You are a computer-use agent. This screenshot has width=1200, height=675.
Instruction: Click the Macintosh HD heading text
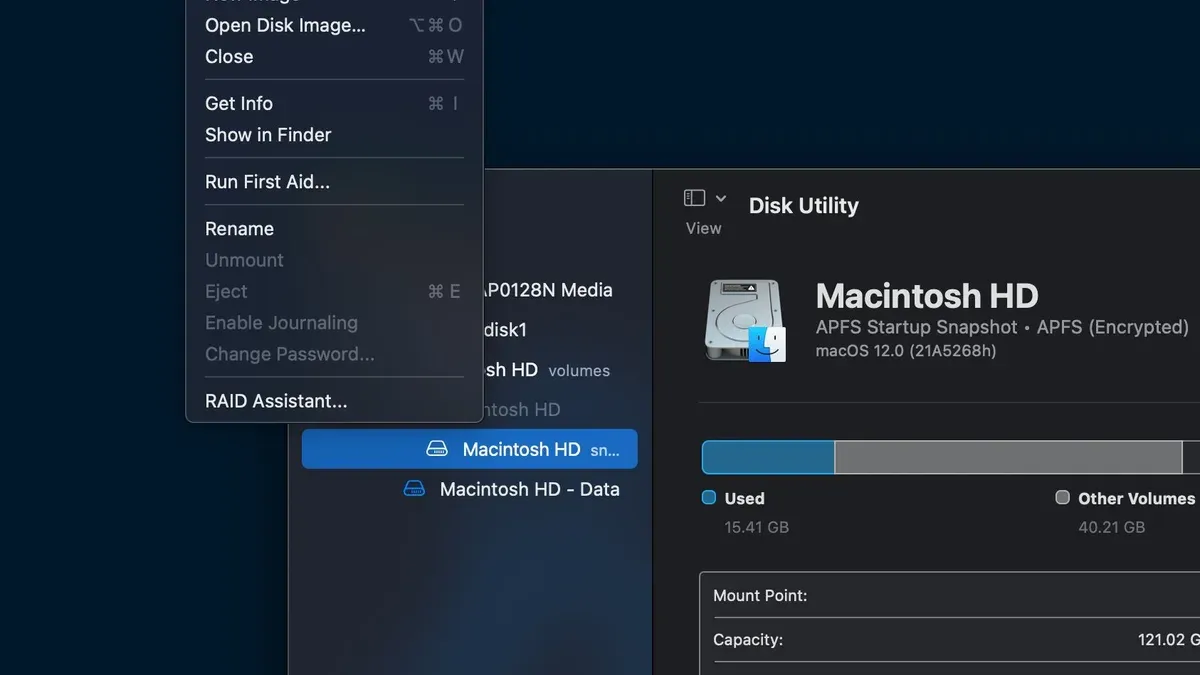pyautogui.click(x=927, y=296)
